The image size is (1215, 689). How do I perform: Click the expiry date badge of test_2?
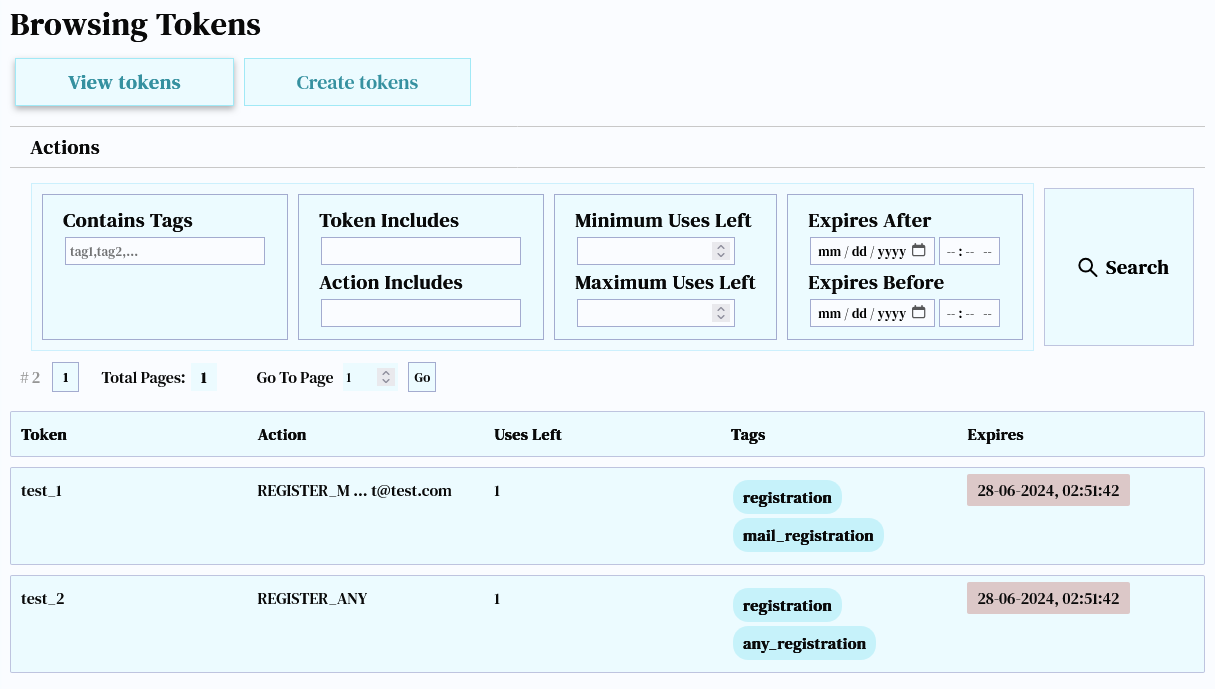1048,598
